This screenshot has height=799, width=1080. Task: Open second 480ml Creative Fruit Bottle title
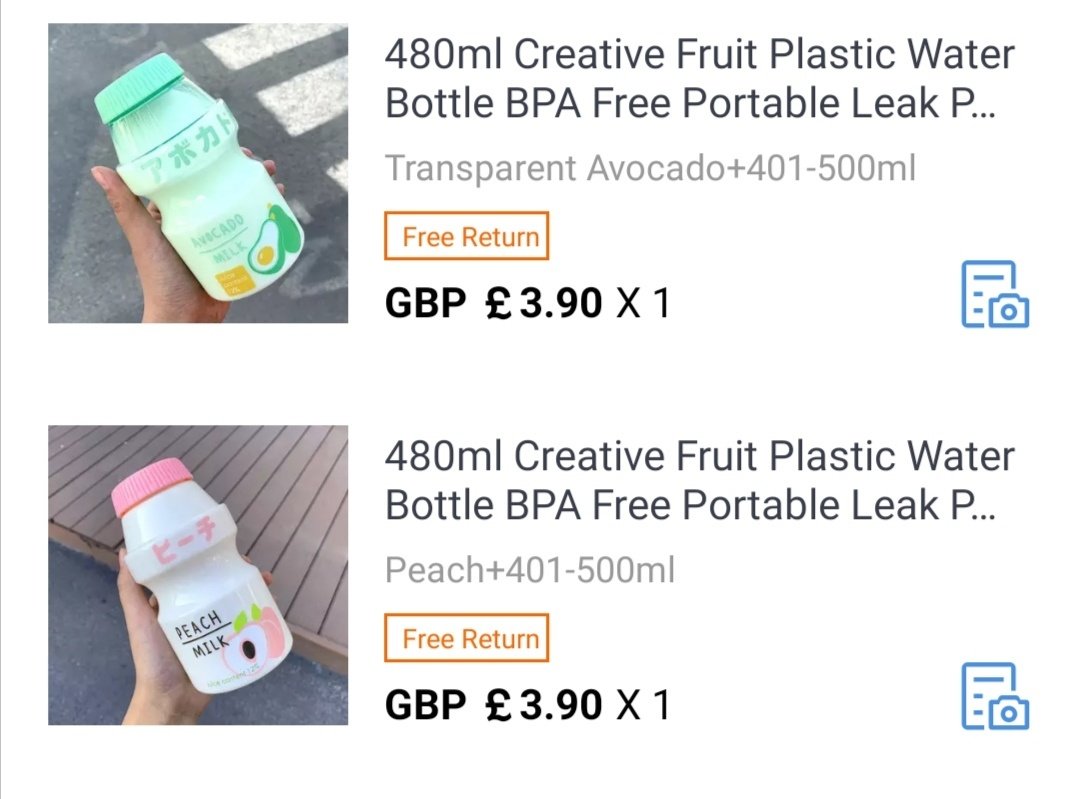point(699,480)
